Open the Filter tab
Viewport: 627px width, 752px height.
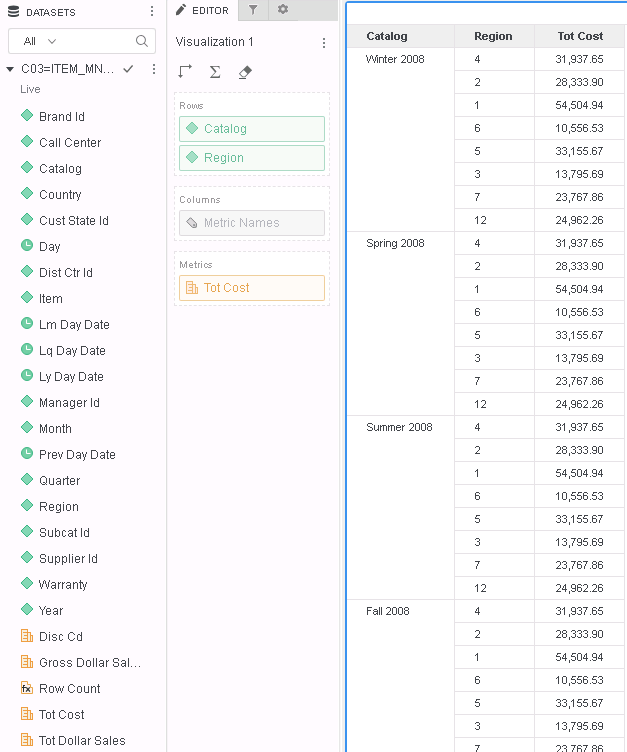253,10
